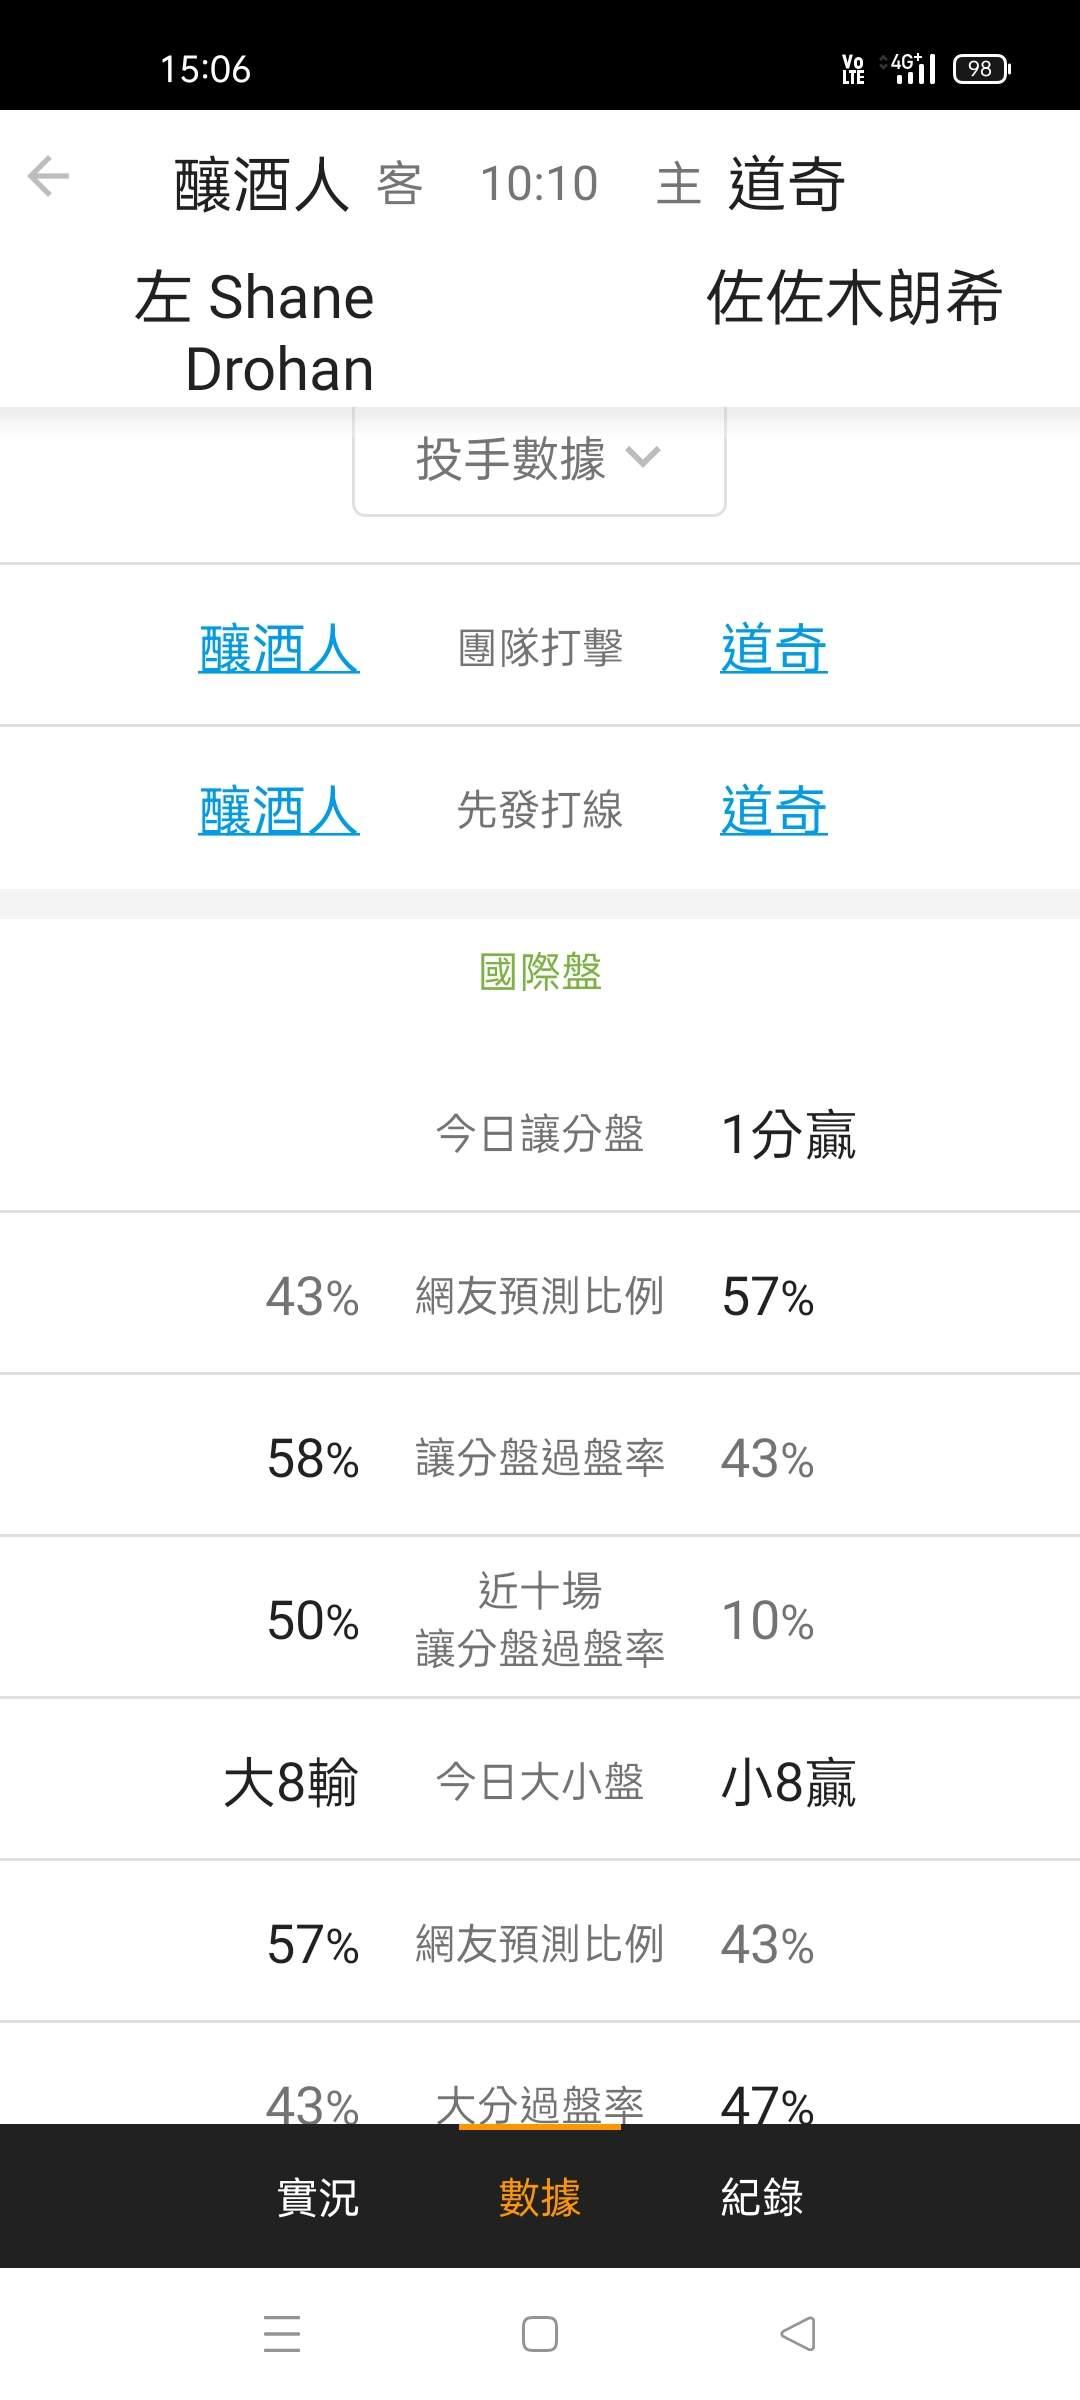This screenshot has height=2400, width=1080.
Task: Tap the battery indicator icon
Action: 982,68
